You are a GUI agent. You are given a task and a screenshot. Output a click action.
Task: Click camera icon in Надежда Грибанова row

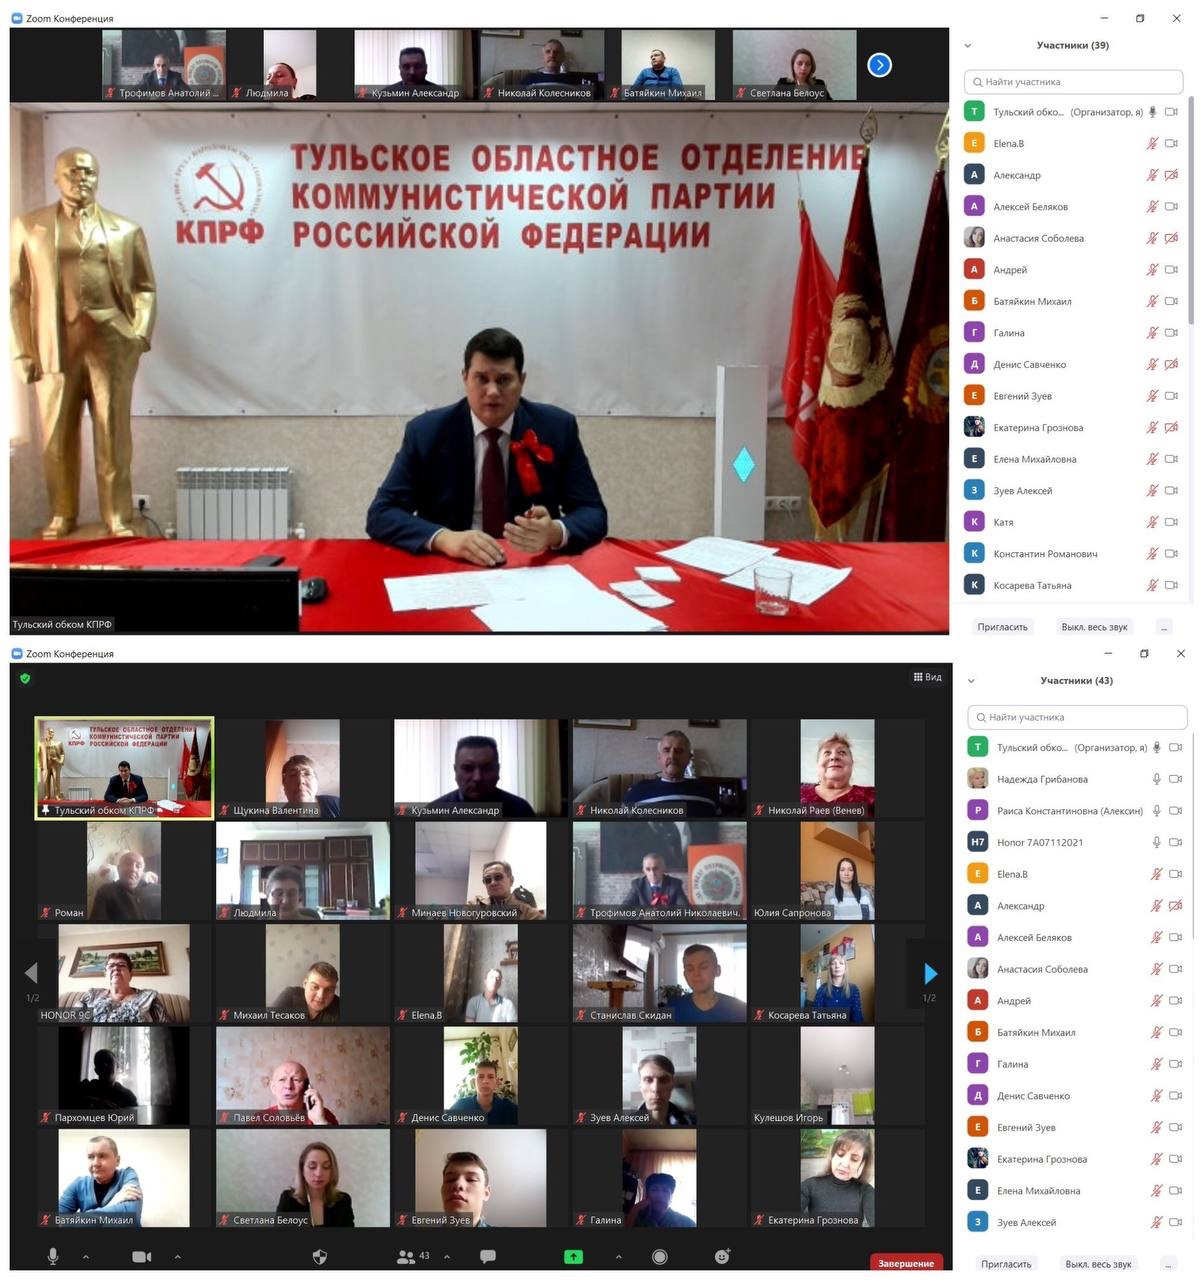(x=1176, y=779)
